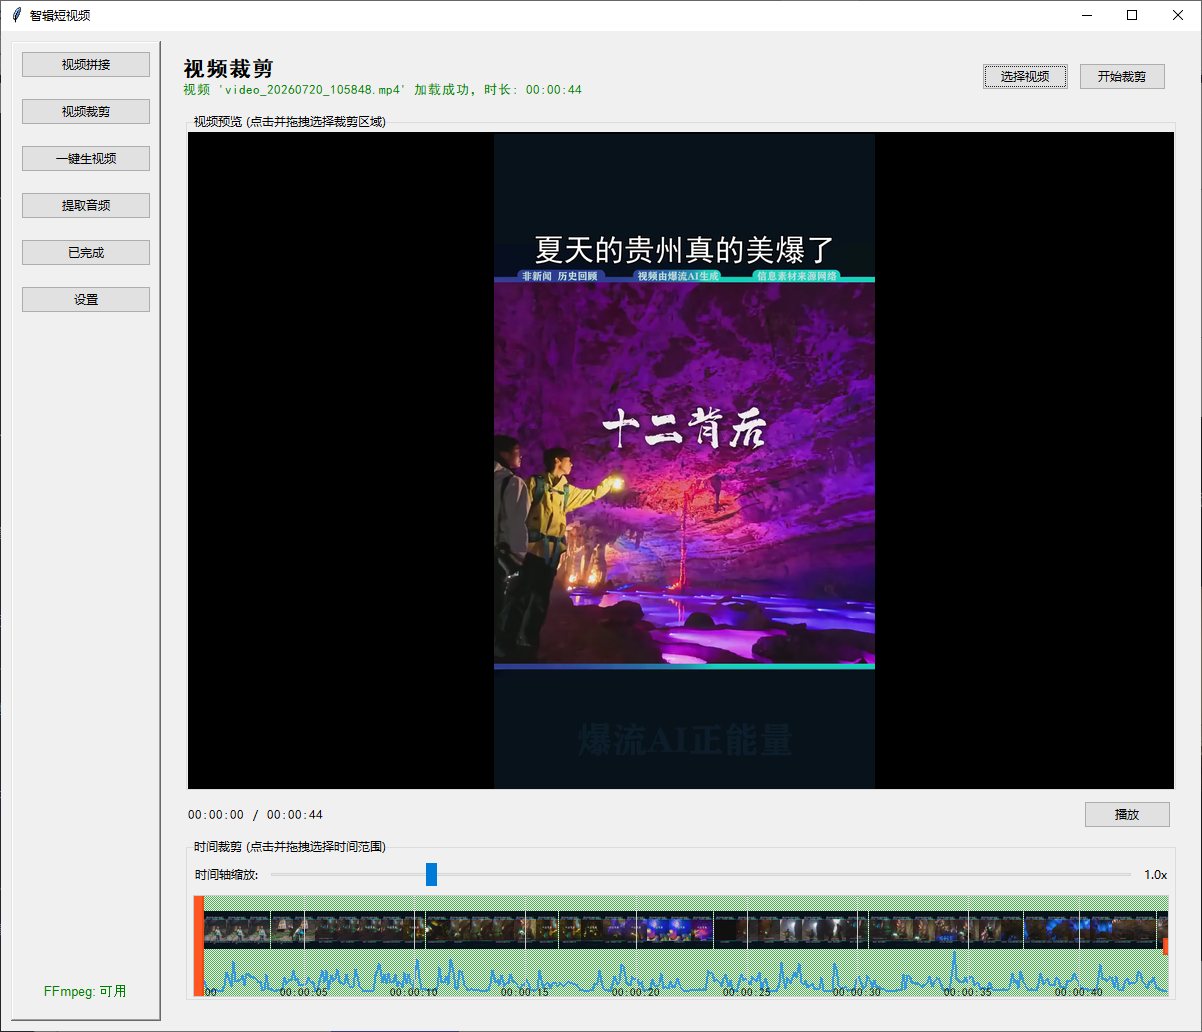Click the blue 时间轴缩放 slider handle
The width and height of the screenshot is (1202, 1032).
click(x=431, y=875)
